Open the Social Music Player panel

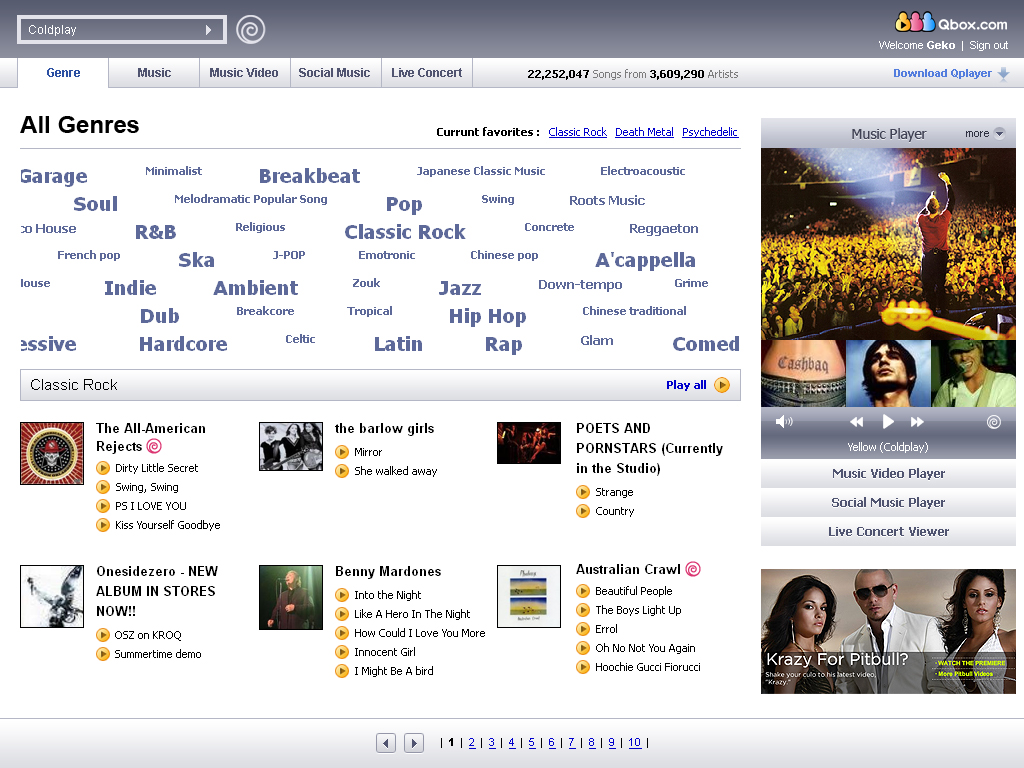pyautogui.click(x=888, y=502)
